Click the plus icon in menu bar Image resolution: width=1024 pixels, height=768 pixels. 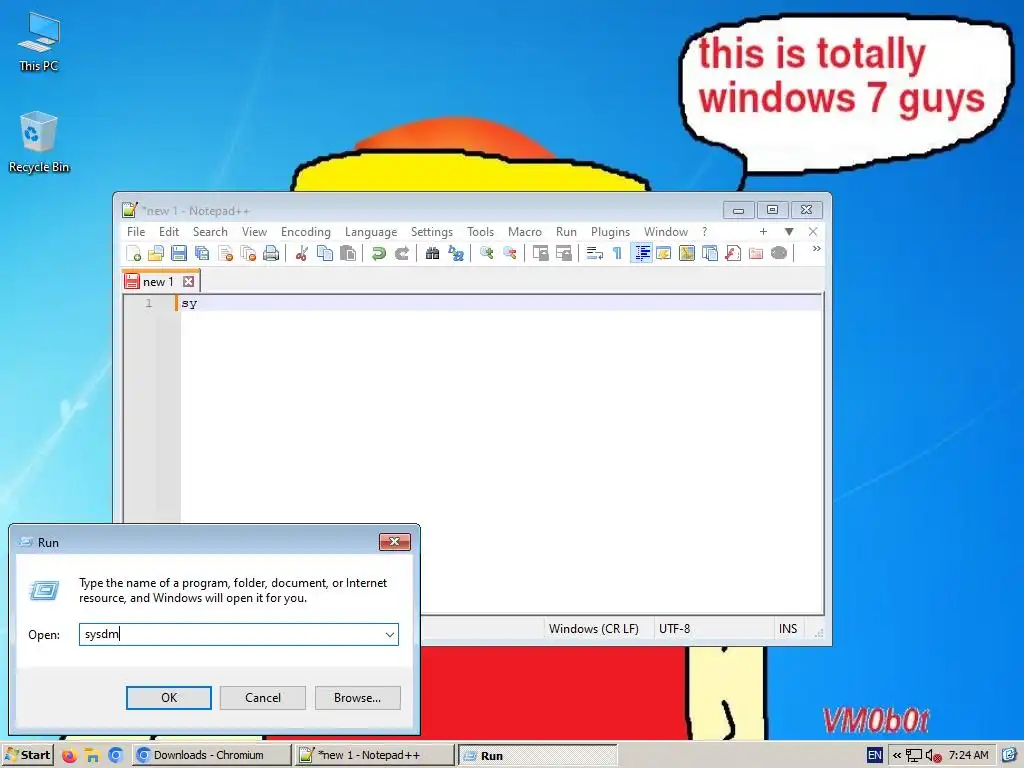pyautogui.click(x=763, y=231)
